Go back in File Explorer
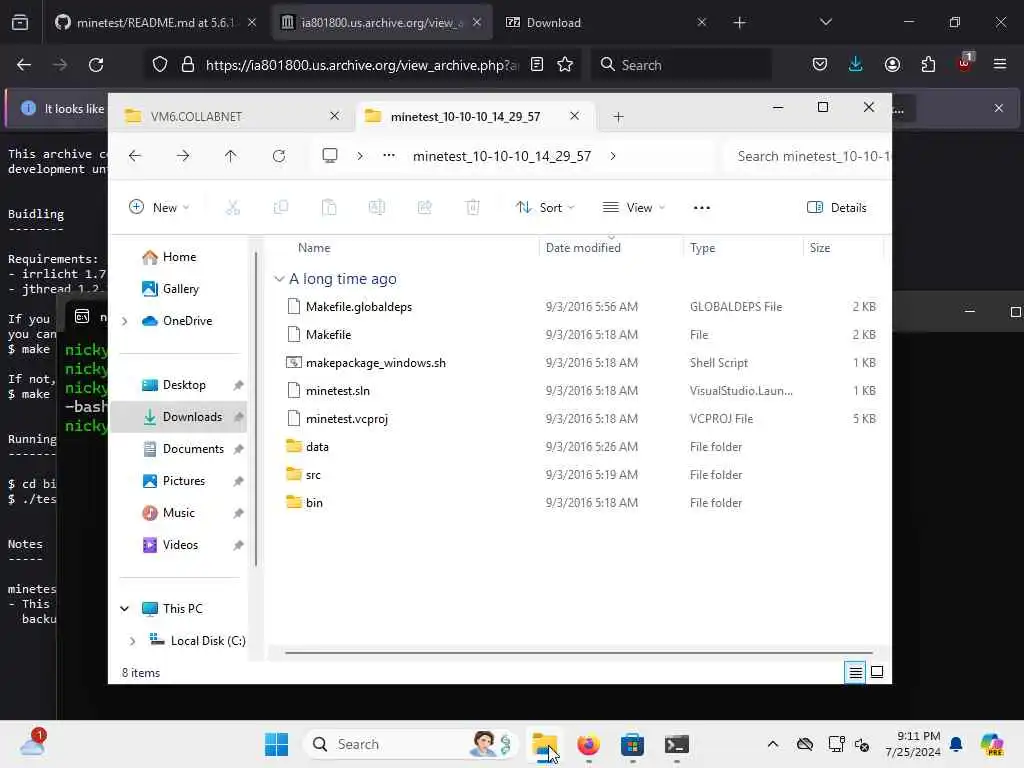The height and width of the screenshot is (768, 1024). (135, 156)
